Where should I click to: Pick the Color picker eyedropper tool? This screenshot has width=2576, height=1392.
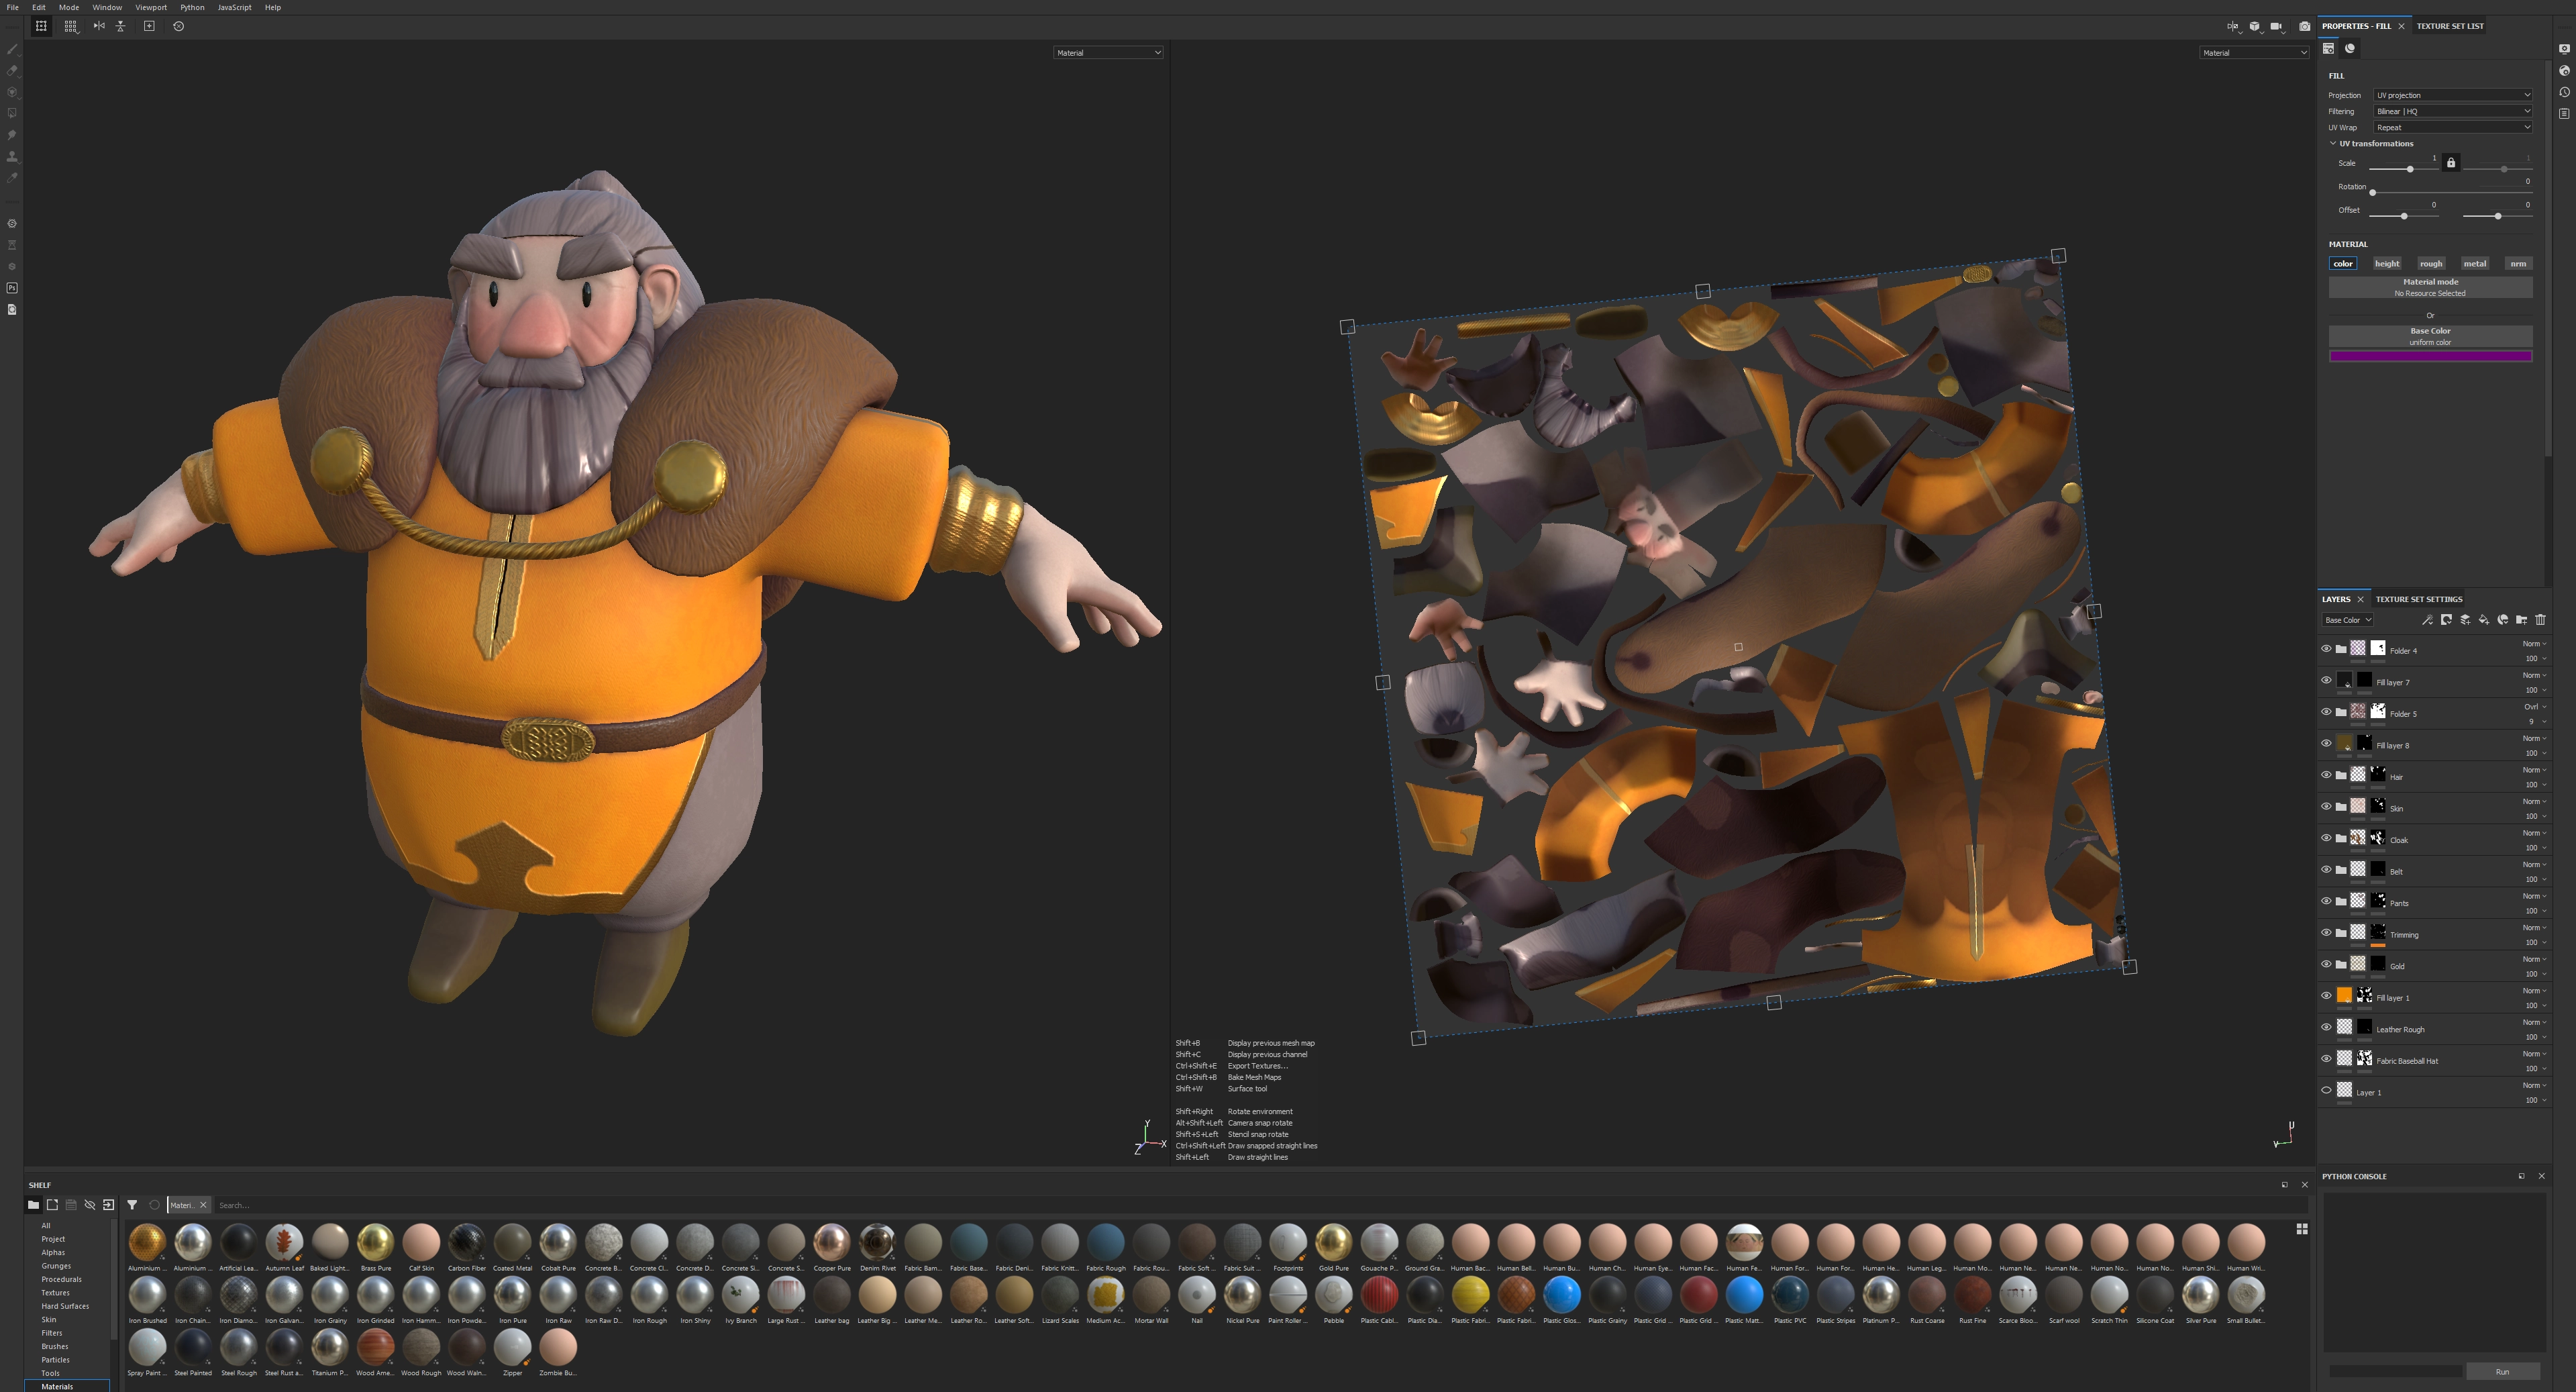12,178
